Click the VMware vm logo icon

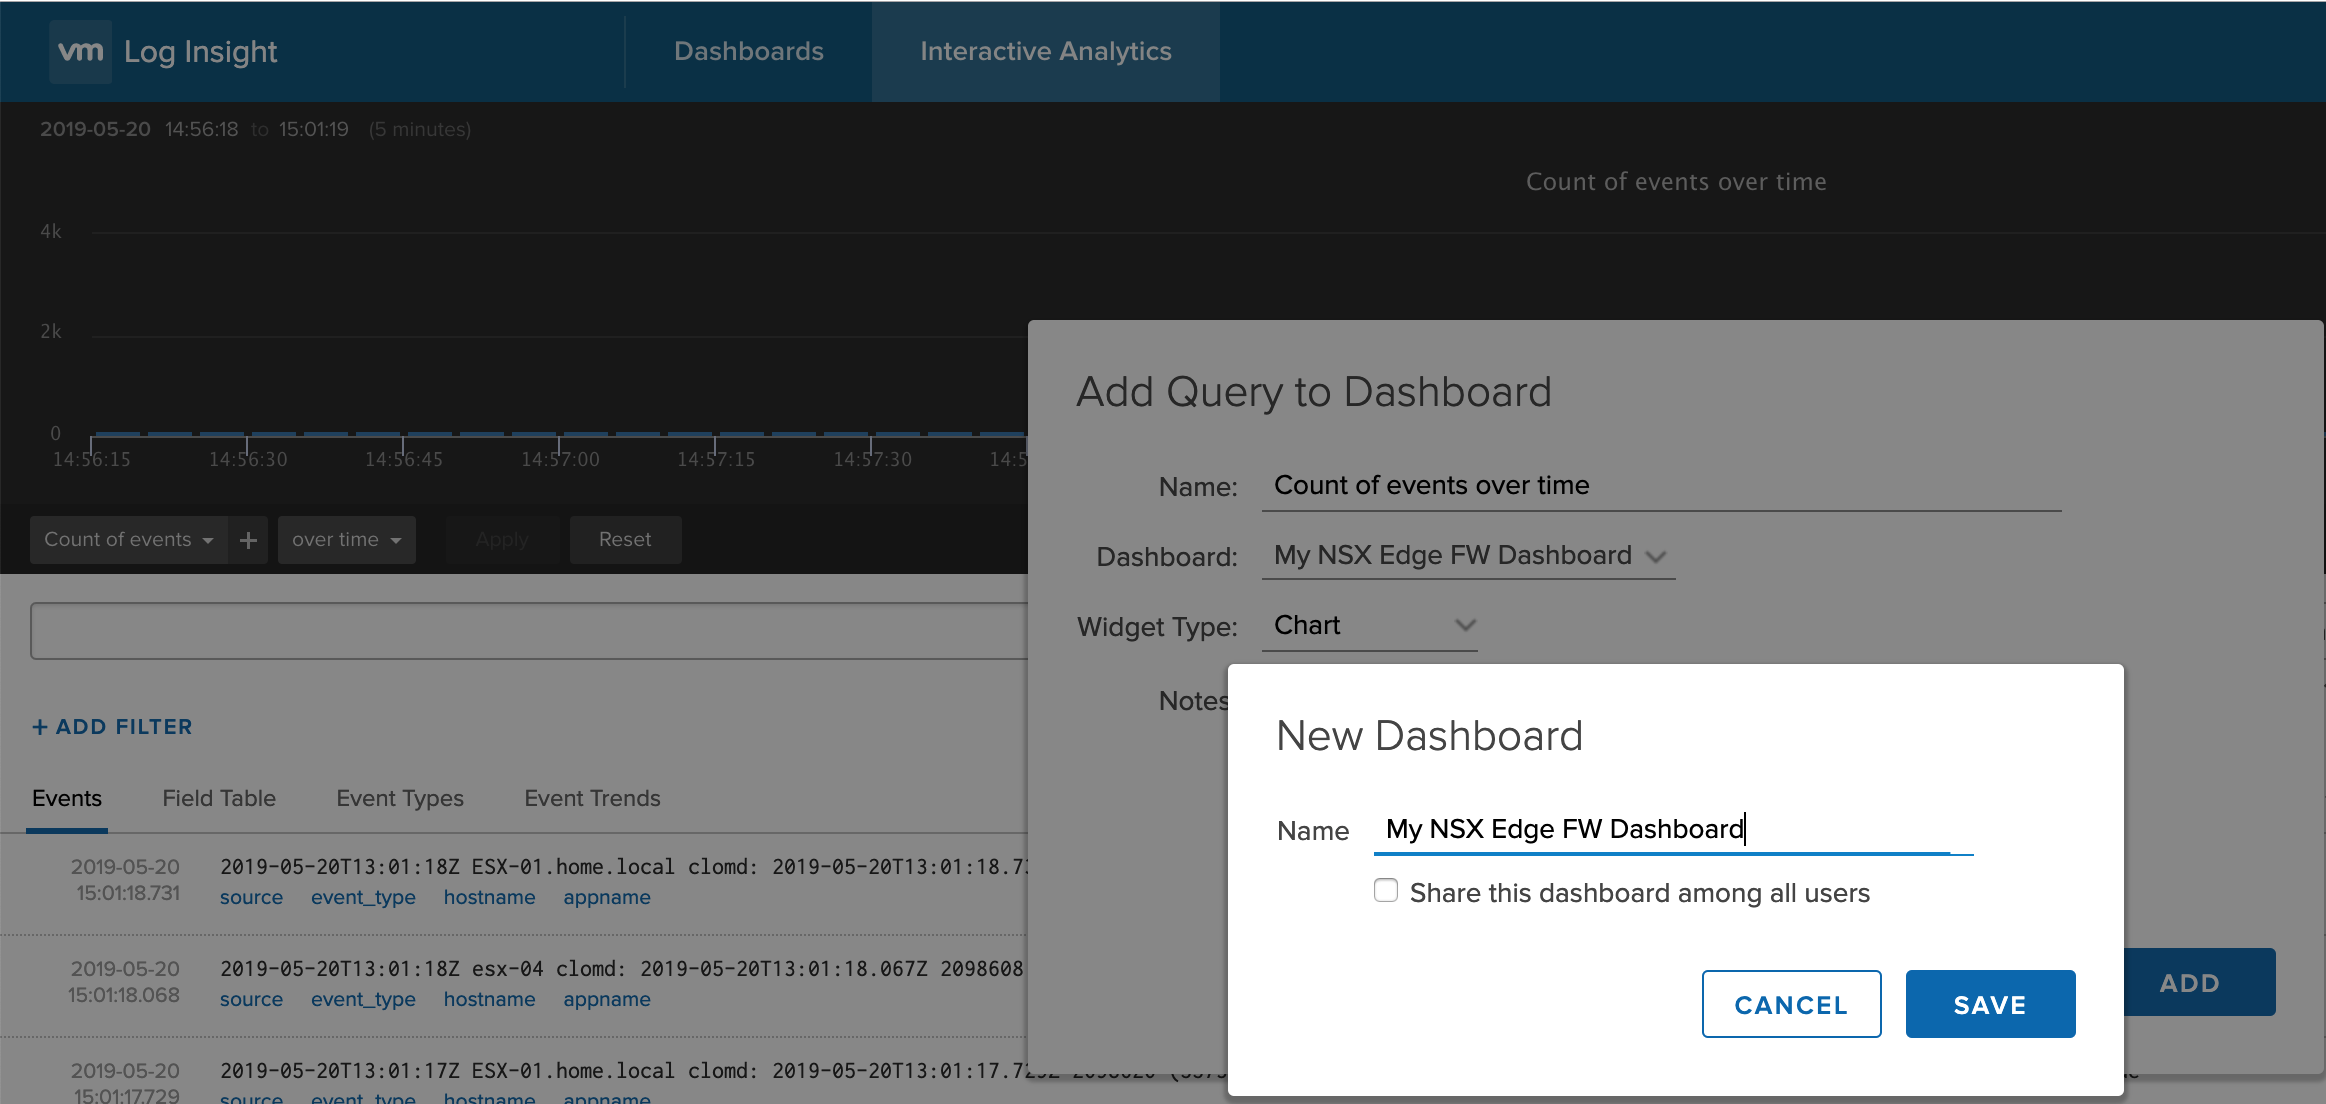click(80, 51)
